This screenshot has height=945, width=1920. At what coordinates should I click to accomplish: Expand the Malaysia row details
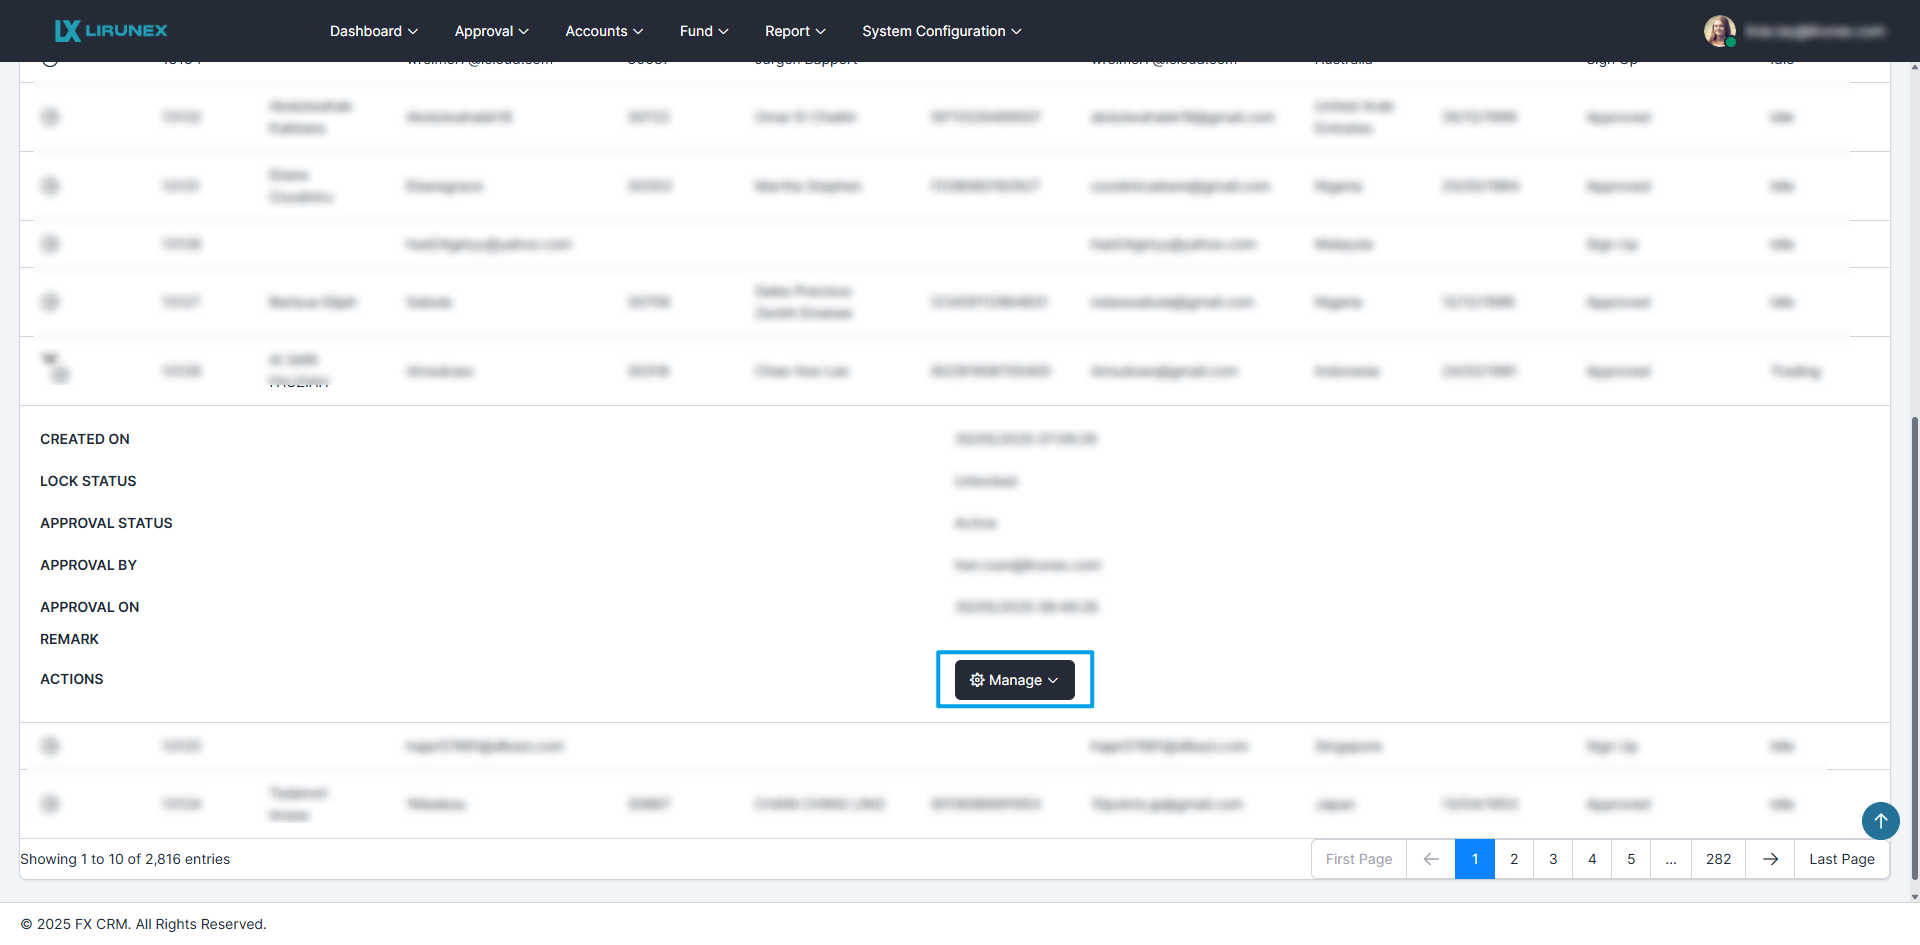[50, 244]
